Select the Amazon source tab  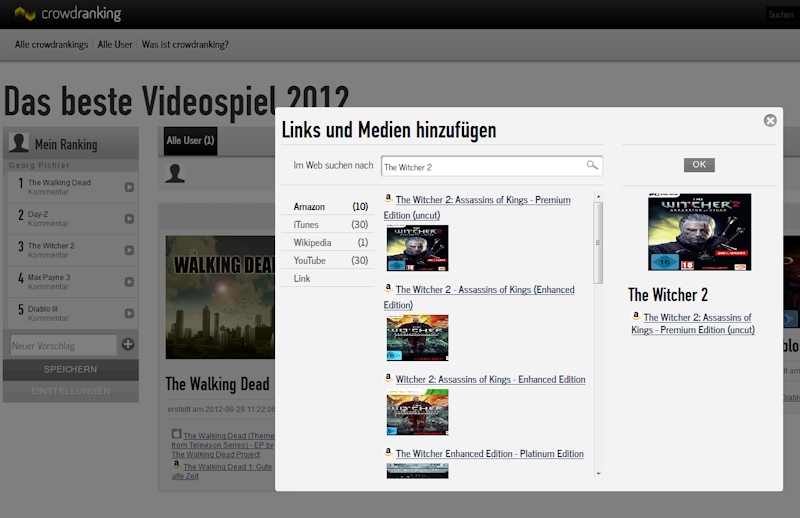click(328, 207)
